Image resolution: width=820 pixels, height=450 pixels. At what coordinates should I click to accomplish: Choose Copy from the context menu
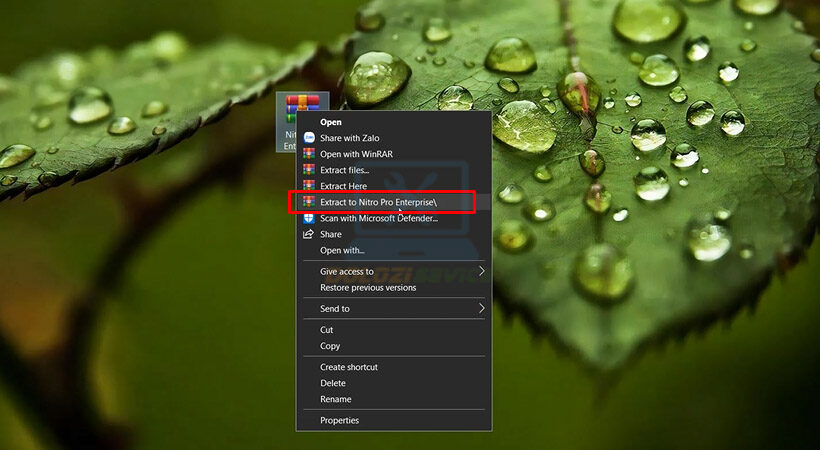(x=394, y=346)
